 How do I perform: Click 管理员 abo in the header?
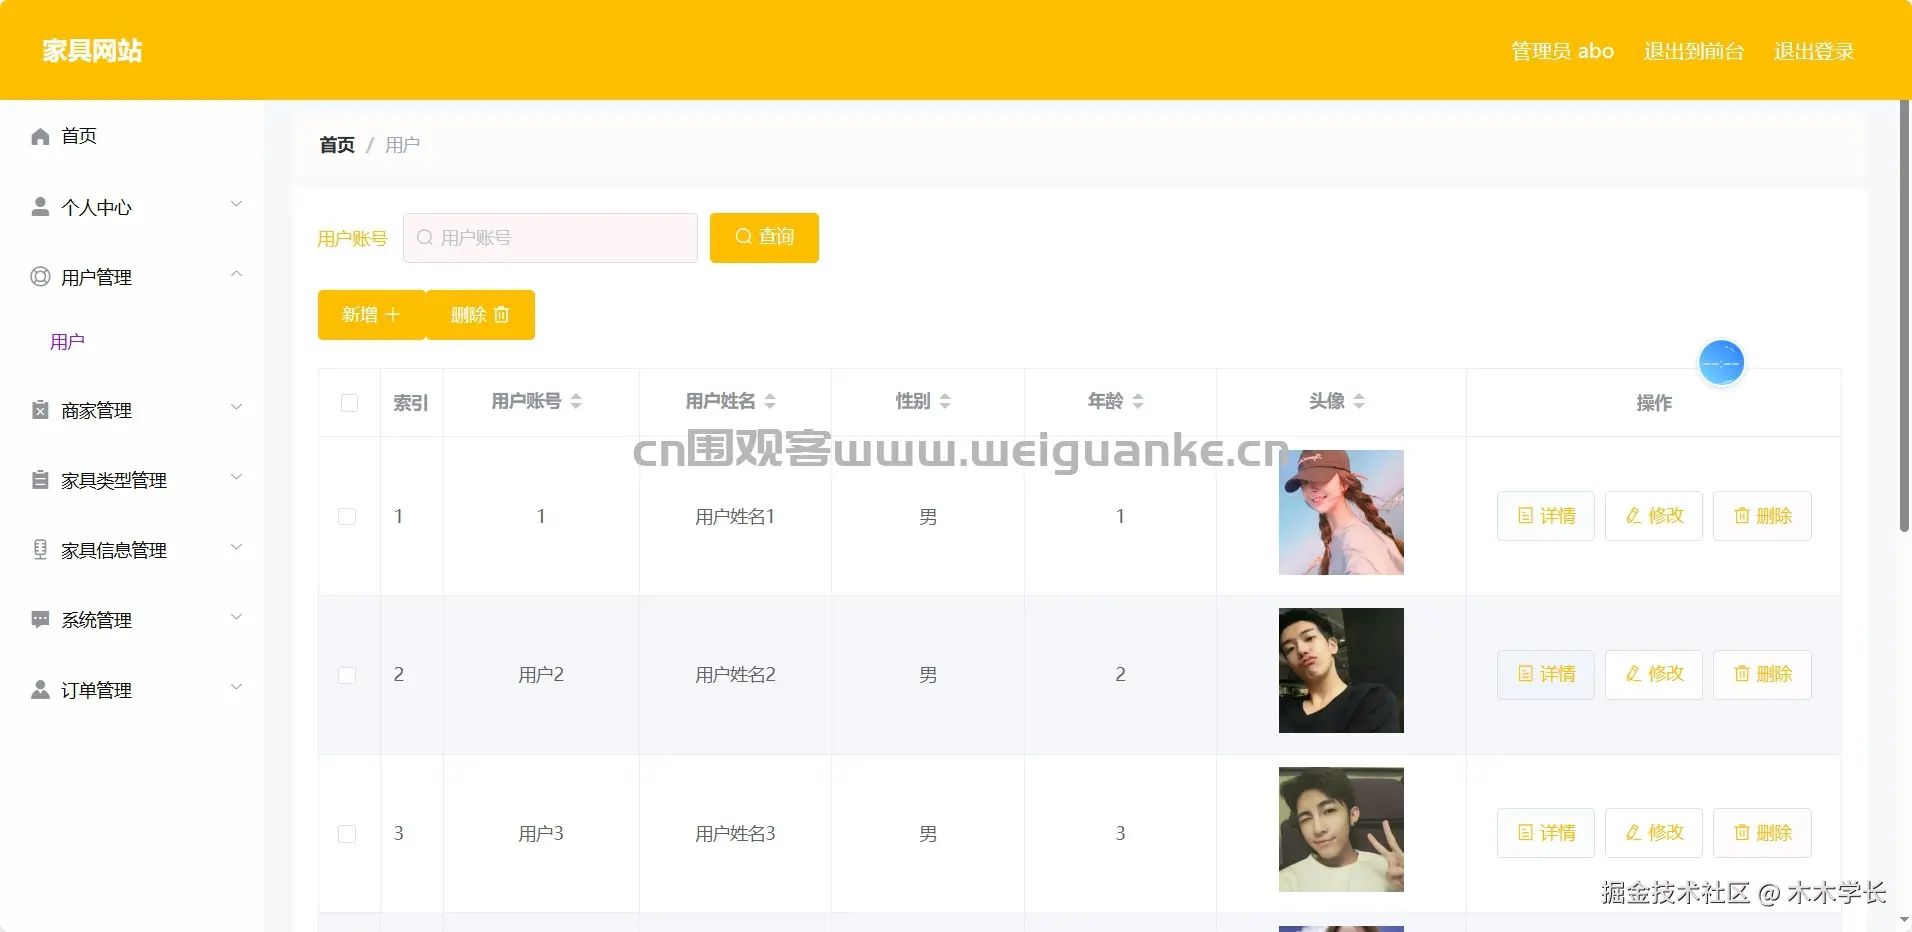1562,51
